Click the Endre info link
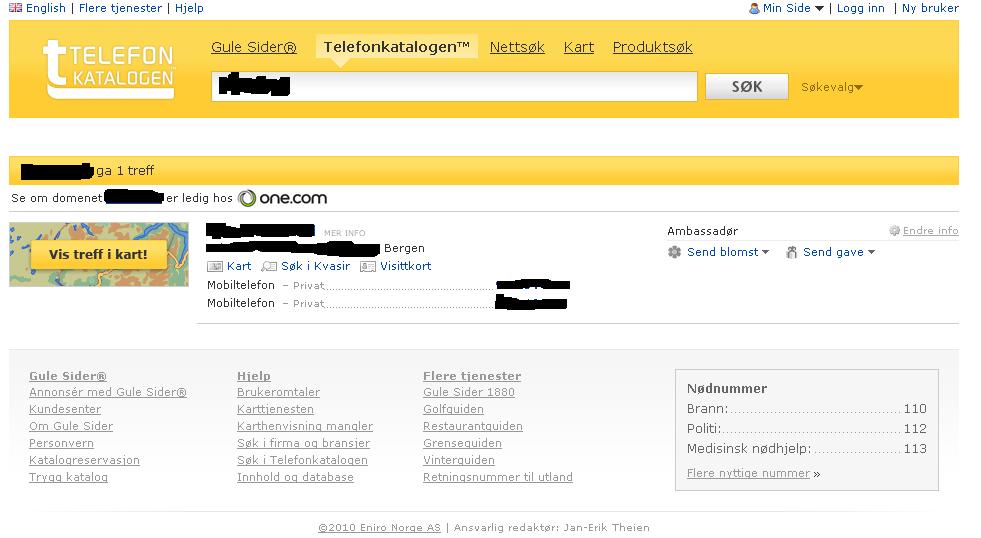 click(930, 231)
